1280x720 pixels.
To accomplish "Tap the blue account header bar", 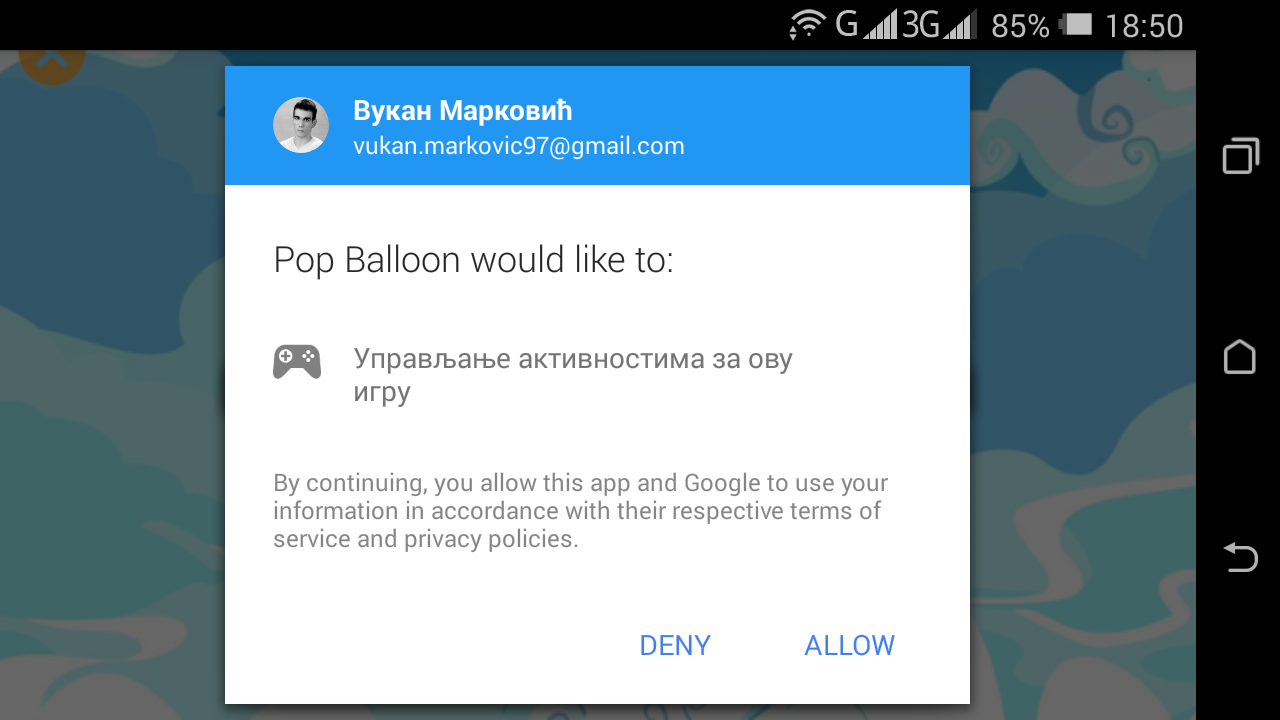I will point(597,125).
